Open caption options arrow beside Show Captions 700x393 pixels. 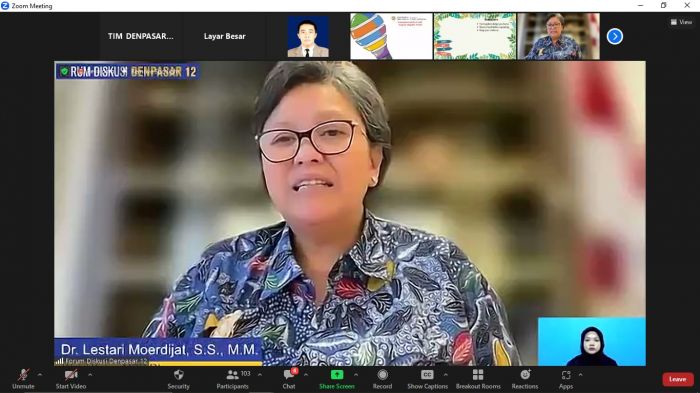tap(446, 375)
